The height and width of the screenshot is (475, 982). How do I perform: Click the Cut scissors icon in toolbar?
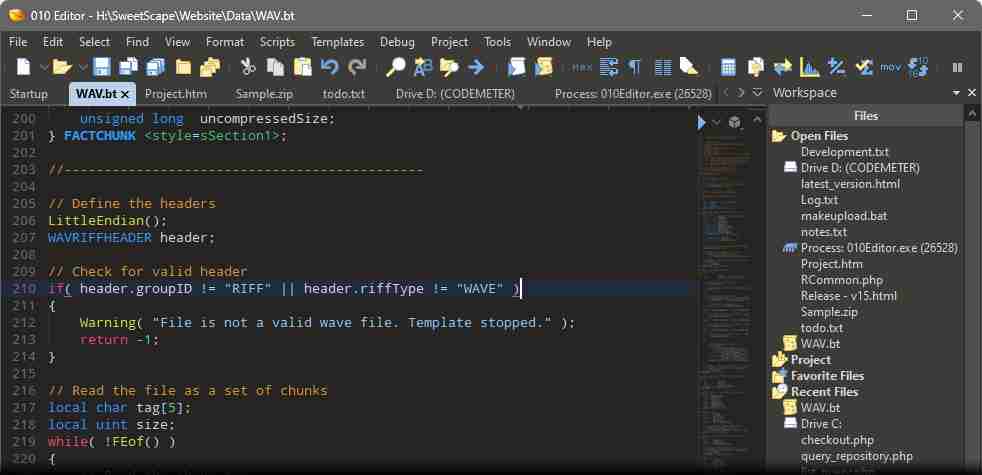(x=247, y=67)
